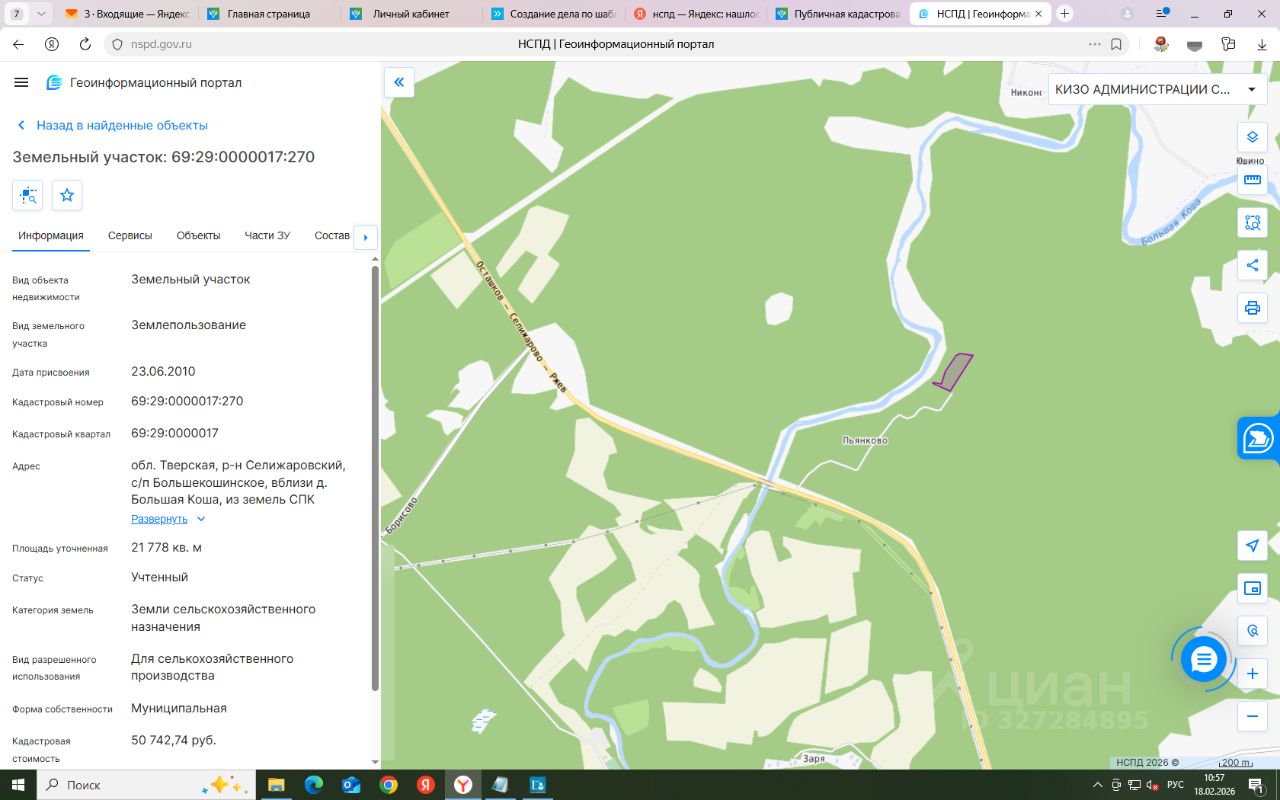Click cadastral number value 69:29:0000017:270
1280x800 pixels.
(187, 401)
